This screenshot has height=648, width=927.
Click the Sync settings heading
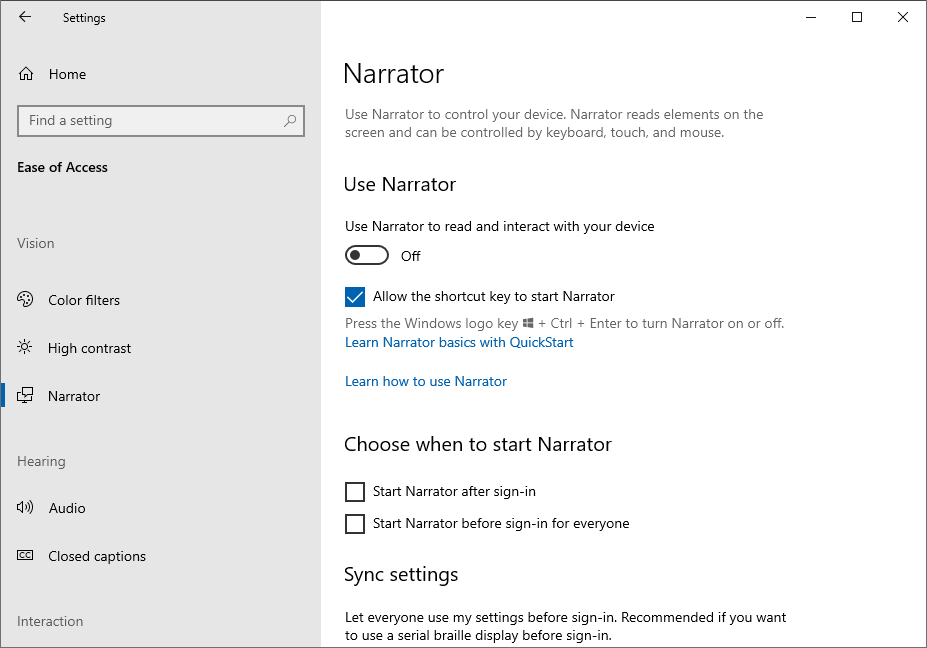tap(401, 575)
